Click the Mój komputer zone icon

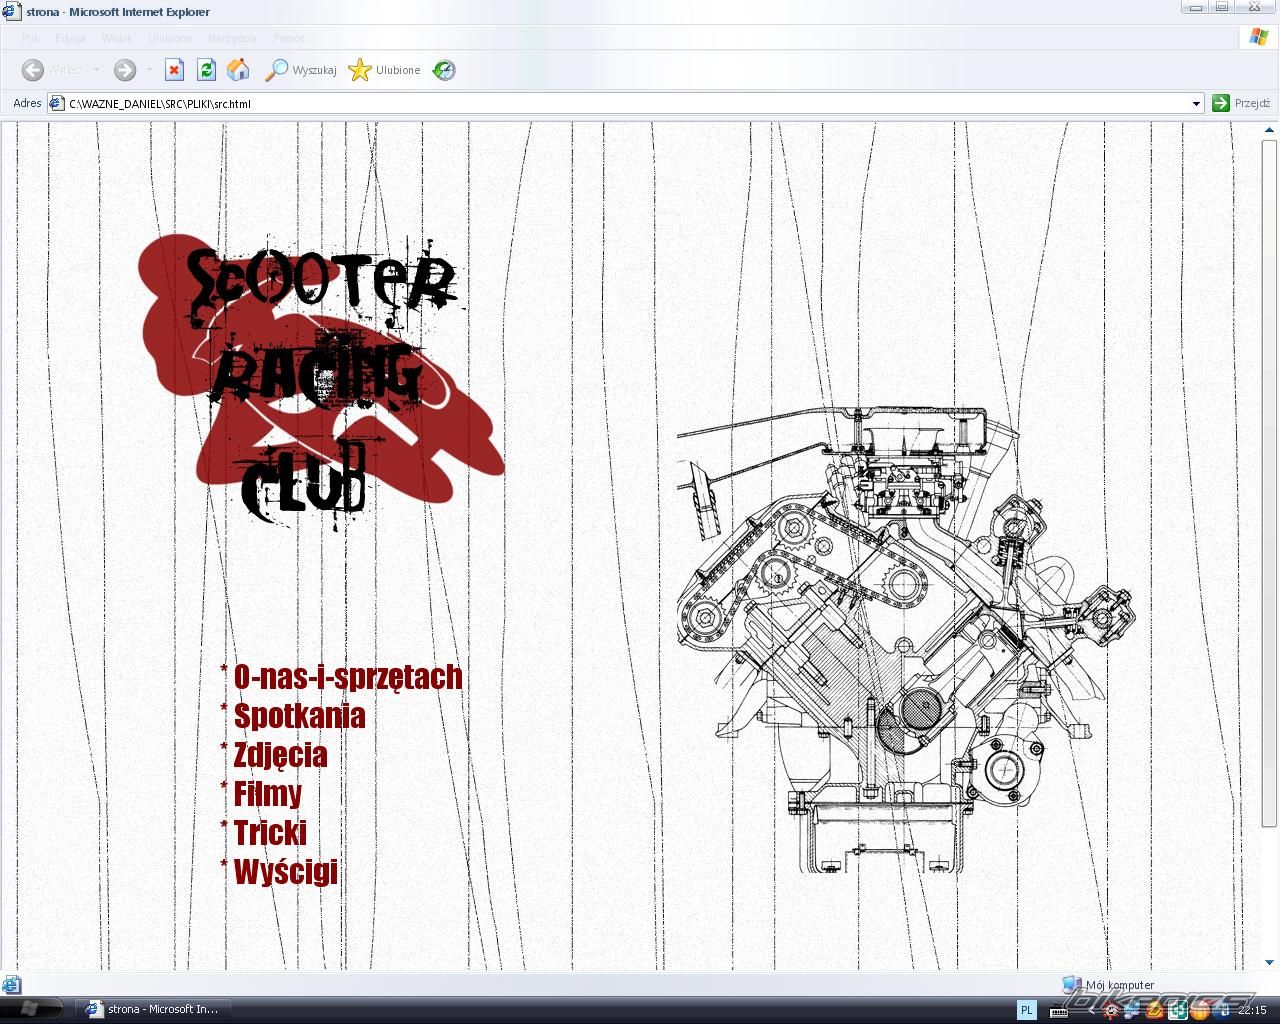click(1072, 984)
